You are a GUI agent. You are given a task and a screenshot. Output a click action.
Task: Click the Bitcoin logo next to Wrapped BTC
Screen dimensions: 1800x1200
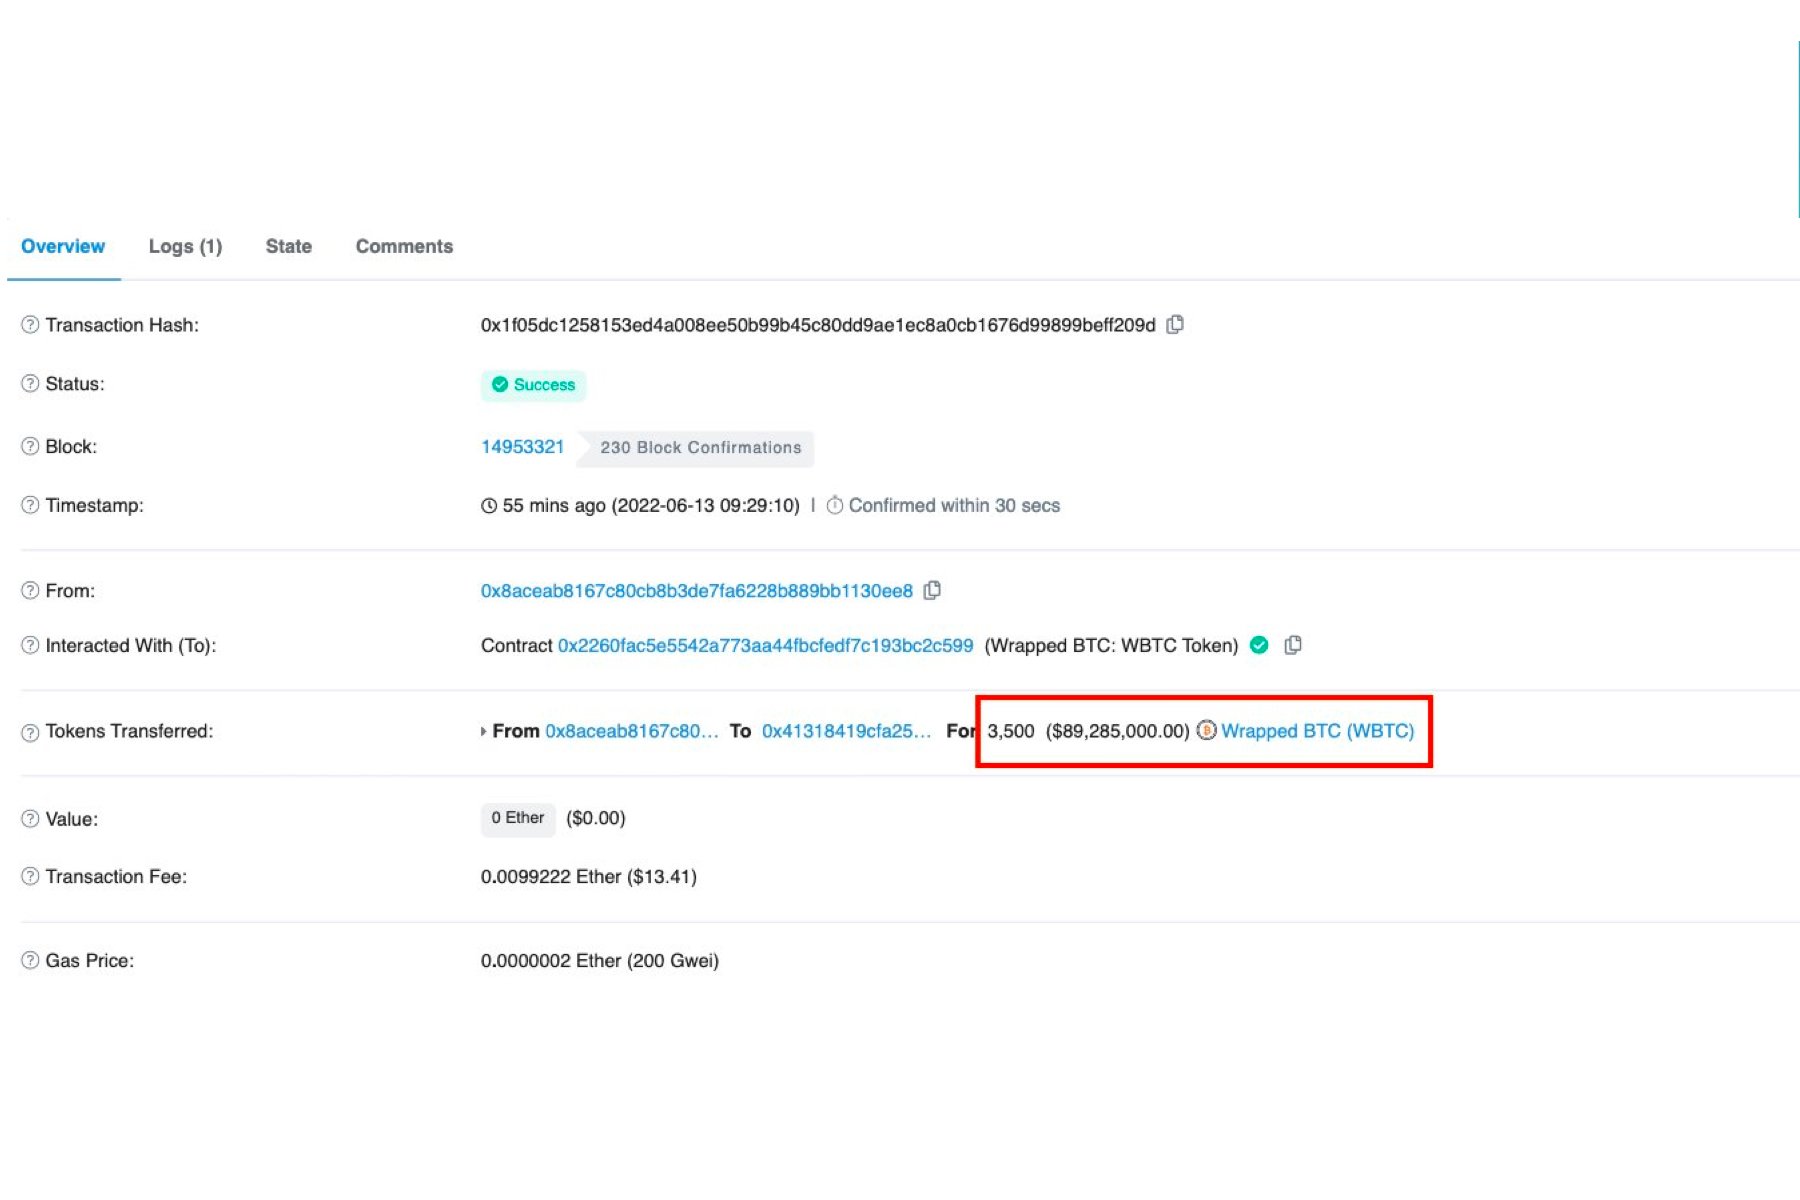pos(1207,731)
